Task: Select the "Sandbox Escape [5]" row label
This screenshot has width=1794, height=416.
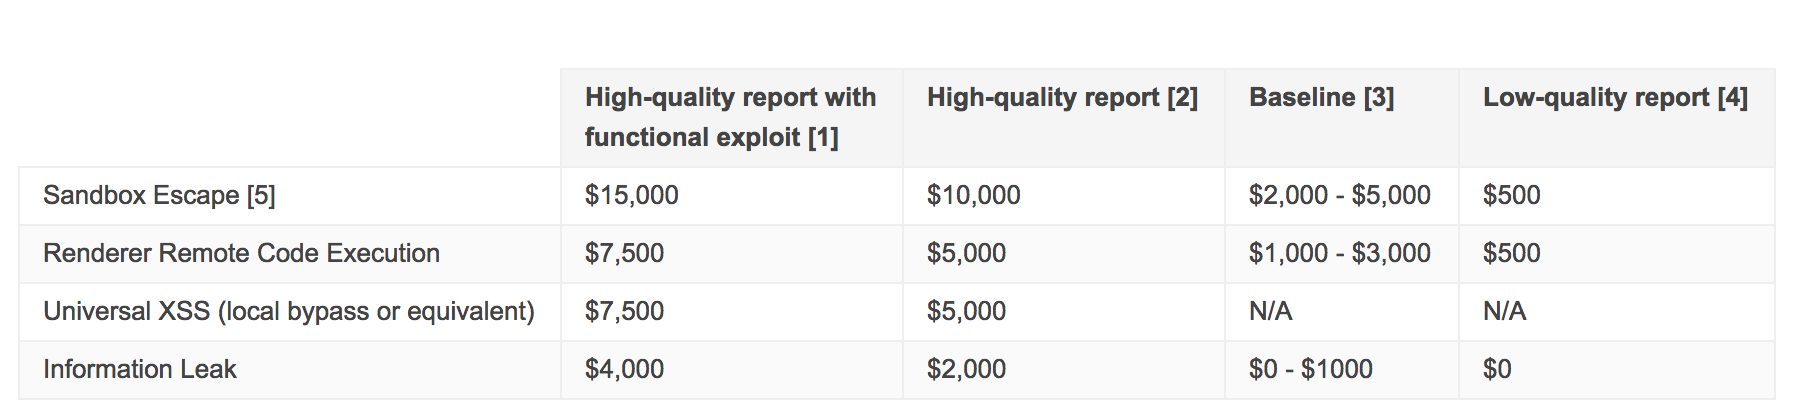Action: (x=159, y=195)
